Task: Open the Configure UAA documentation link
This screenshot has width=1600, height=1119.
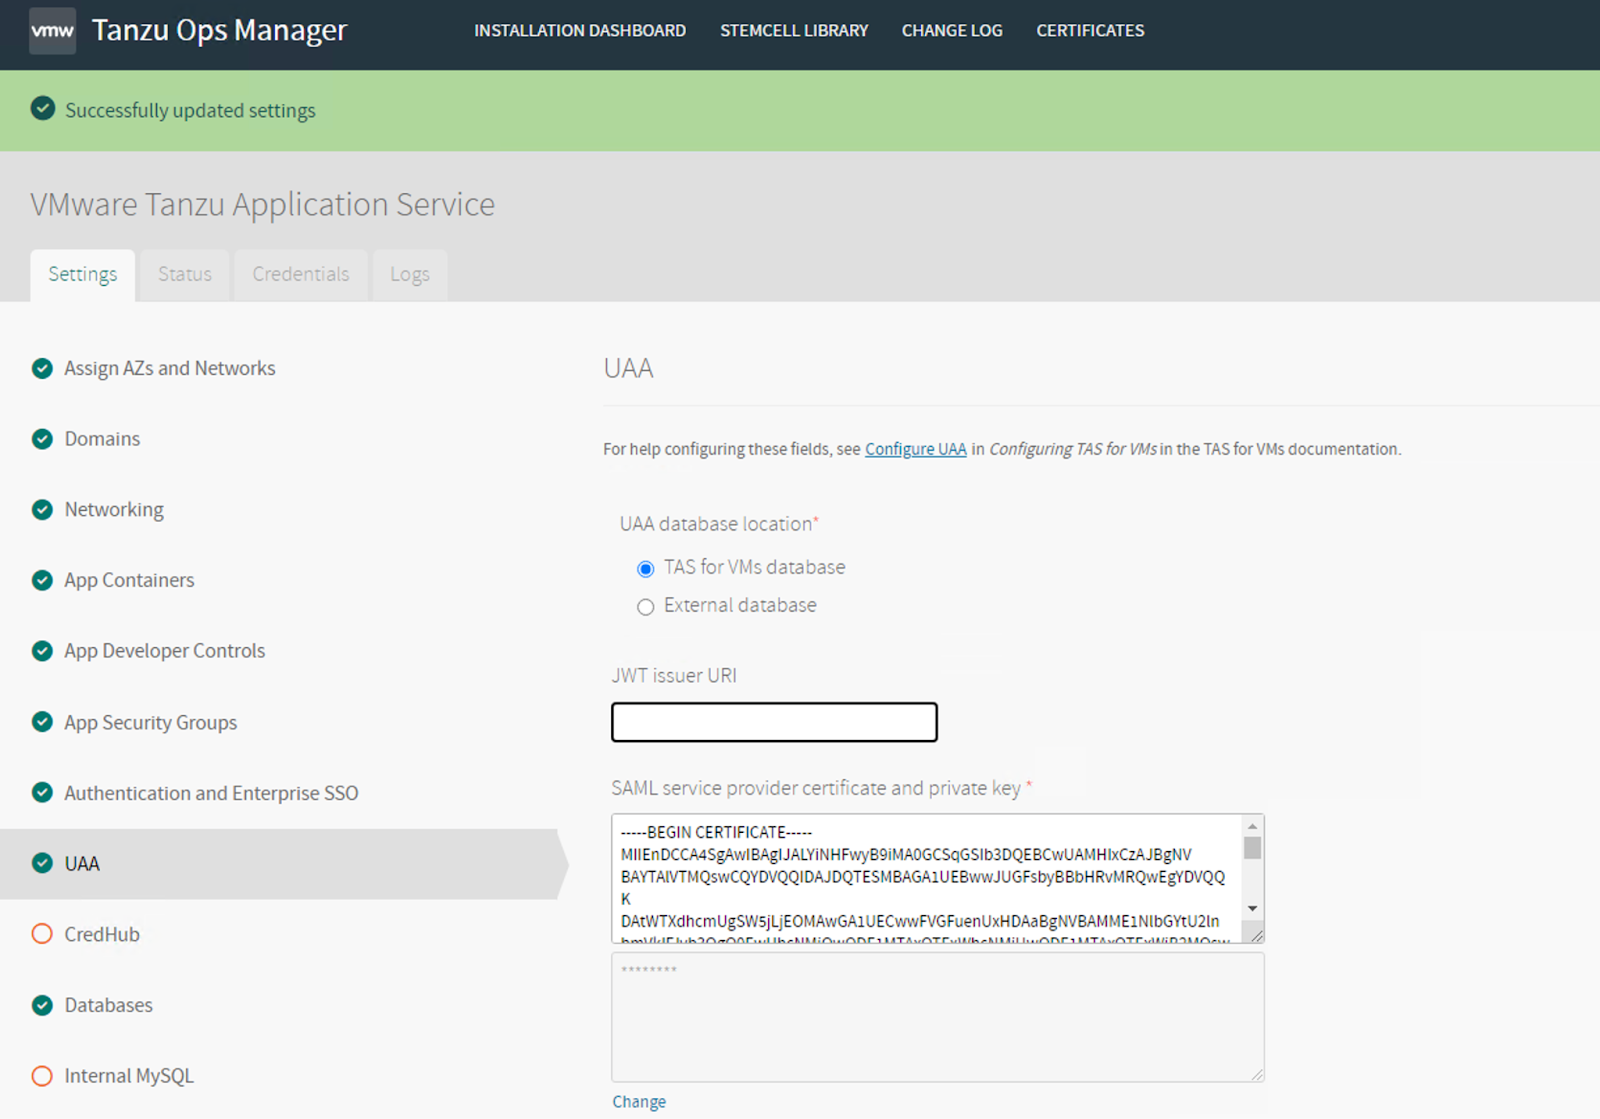Action: click(916, 449)
